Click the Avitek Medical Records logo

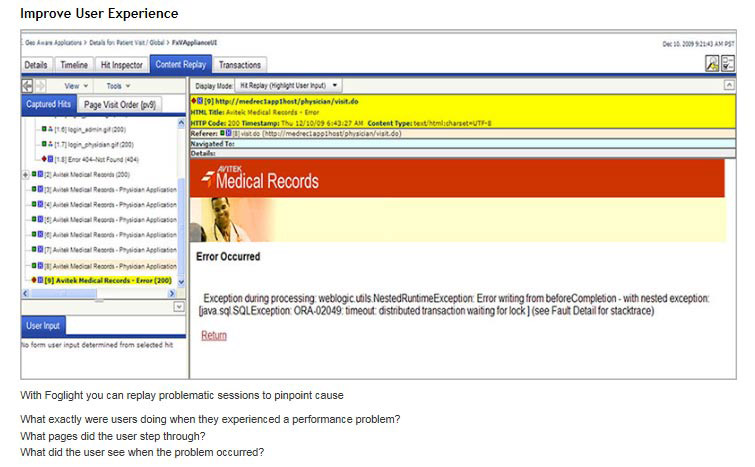(260, 178)
